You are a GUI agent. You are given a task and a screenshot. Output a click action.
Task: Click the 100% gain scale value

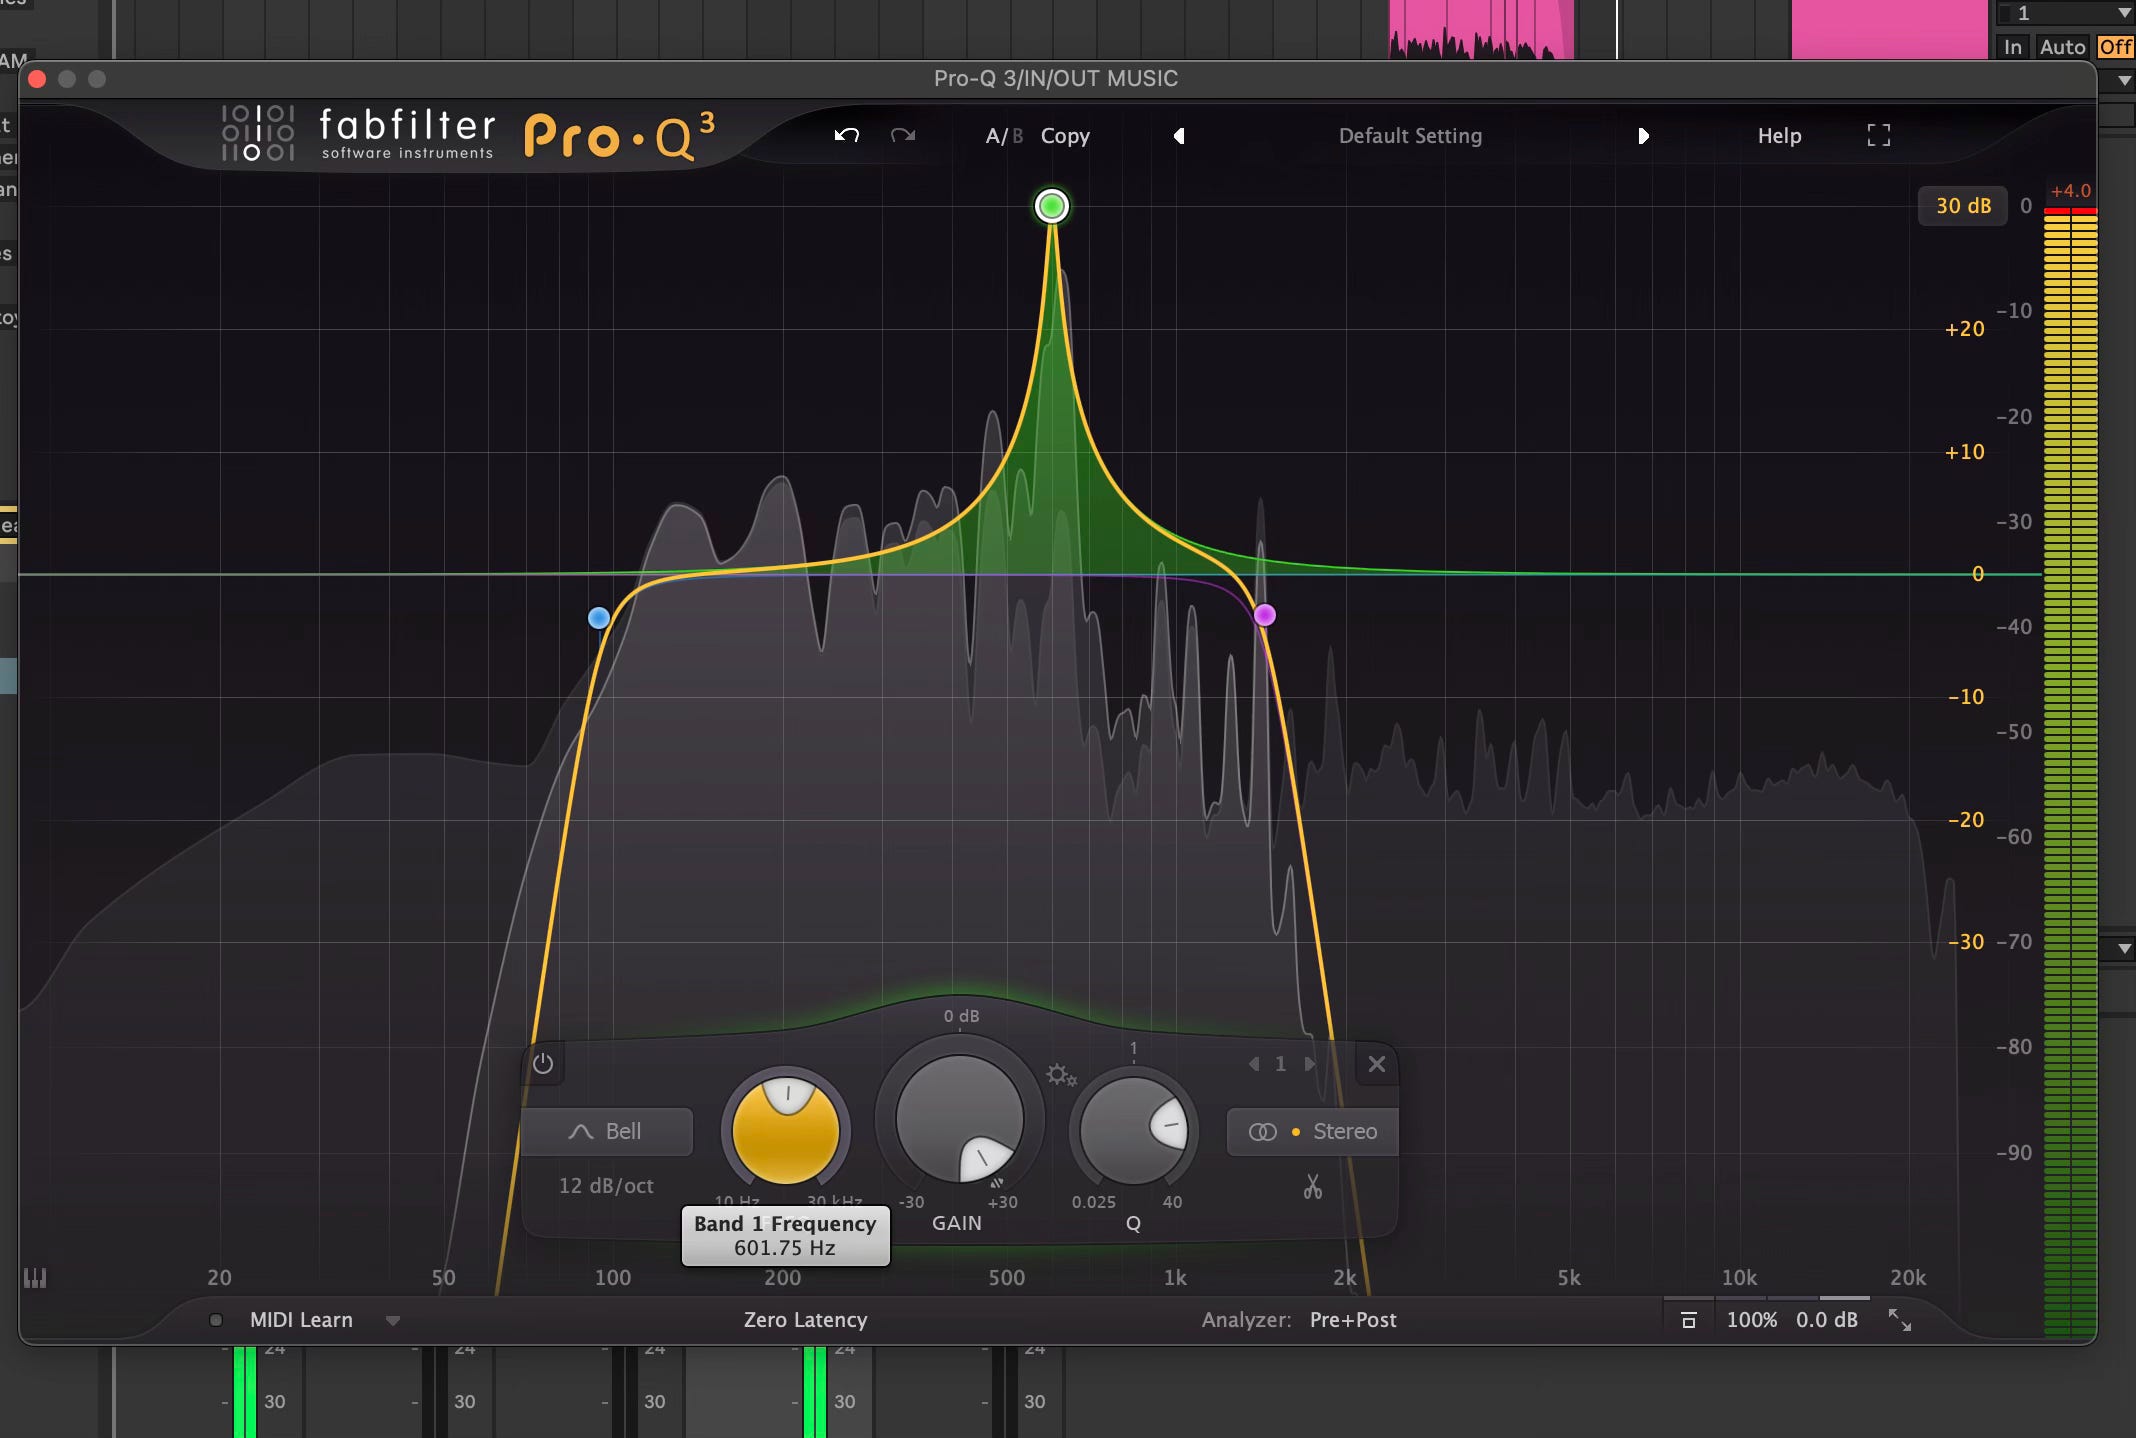(1752, 1320)
